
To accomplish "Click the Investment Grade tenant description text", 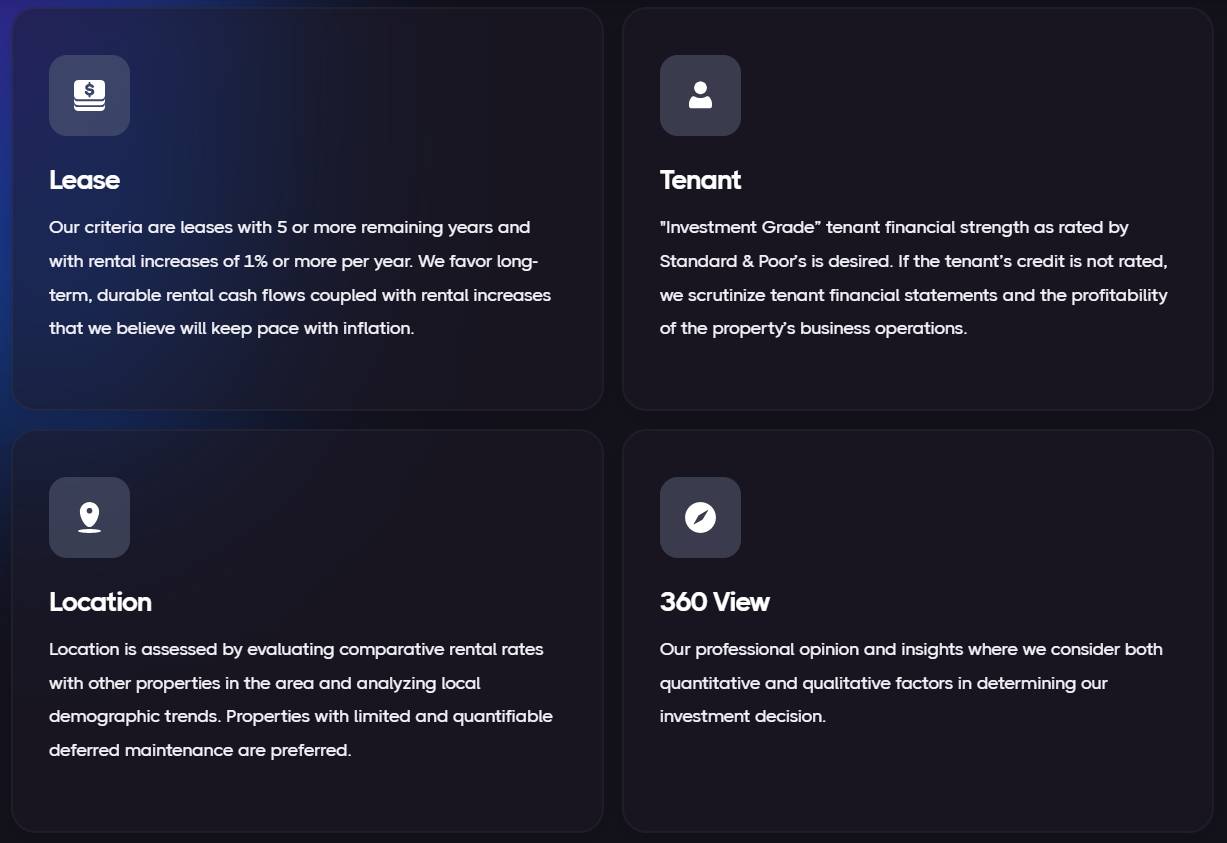I will click(x=914, y=278).
